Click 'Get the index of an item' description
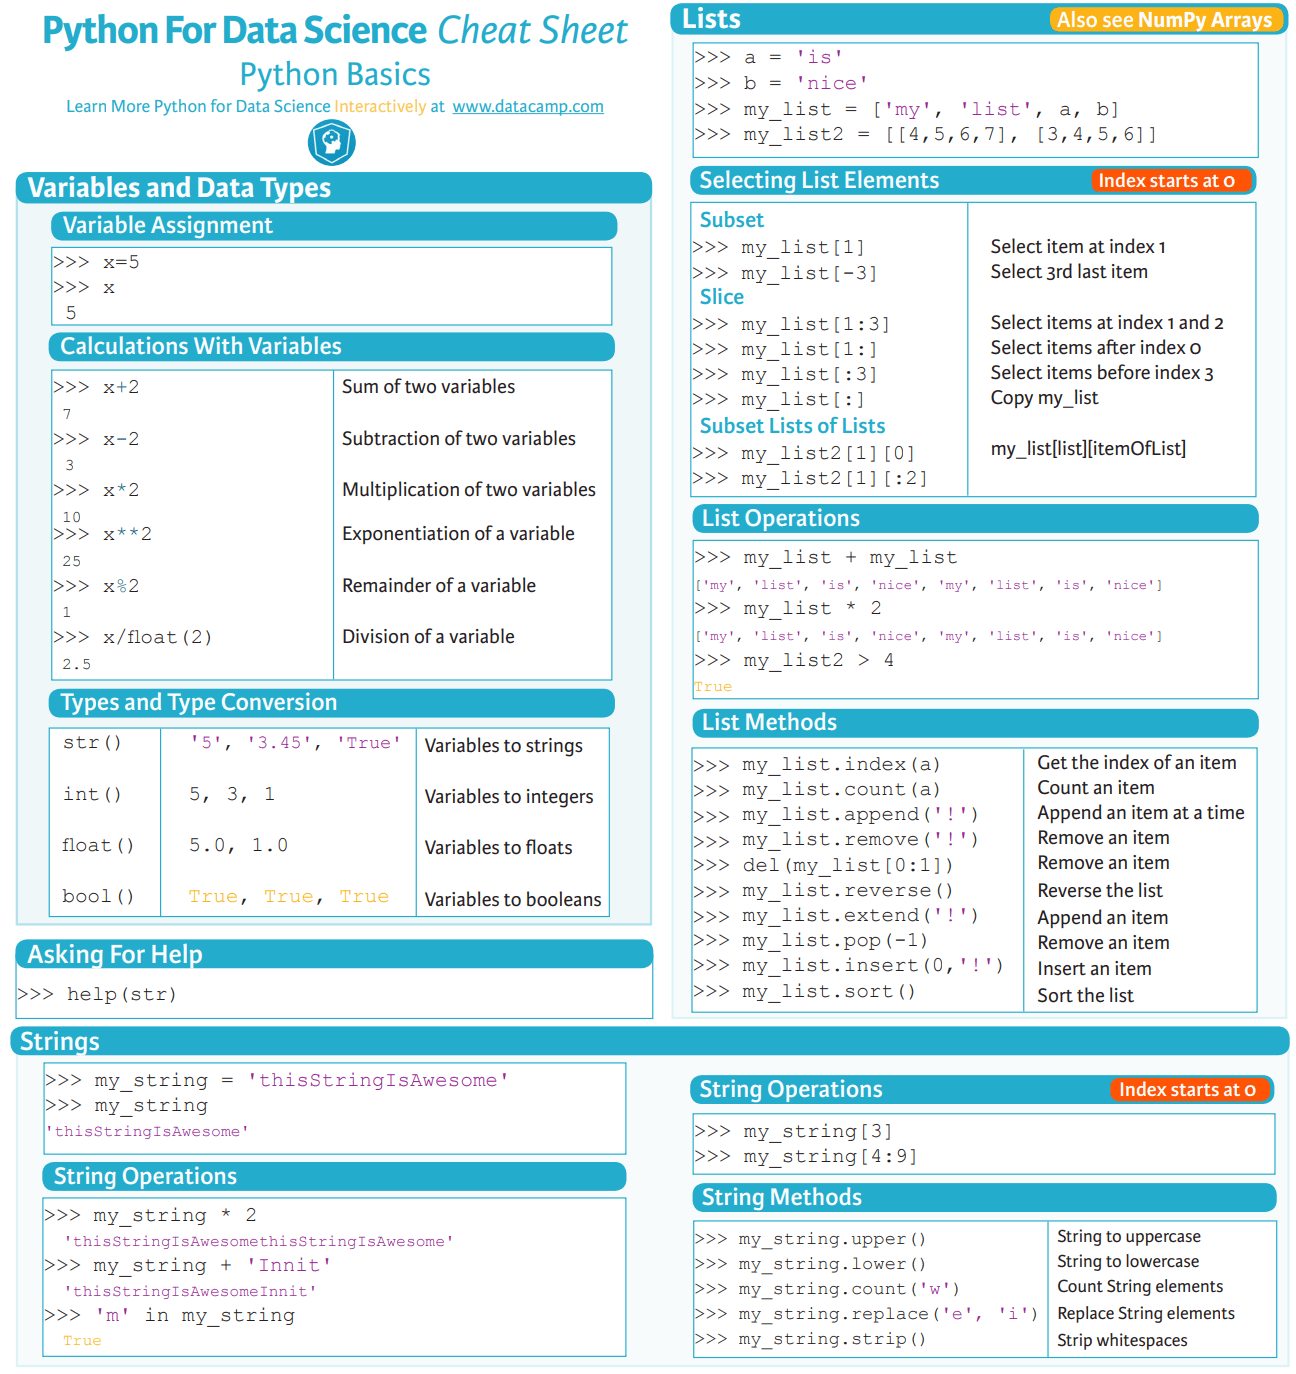The height and width of the screenshot is (1374, 1296). [1136, 762]
